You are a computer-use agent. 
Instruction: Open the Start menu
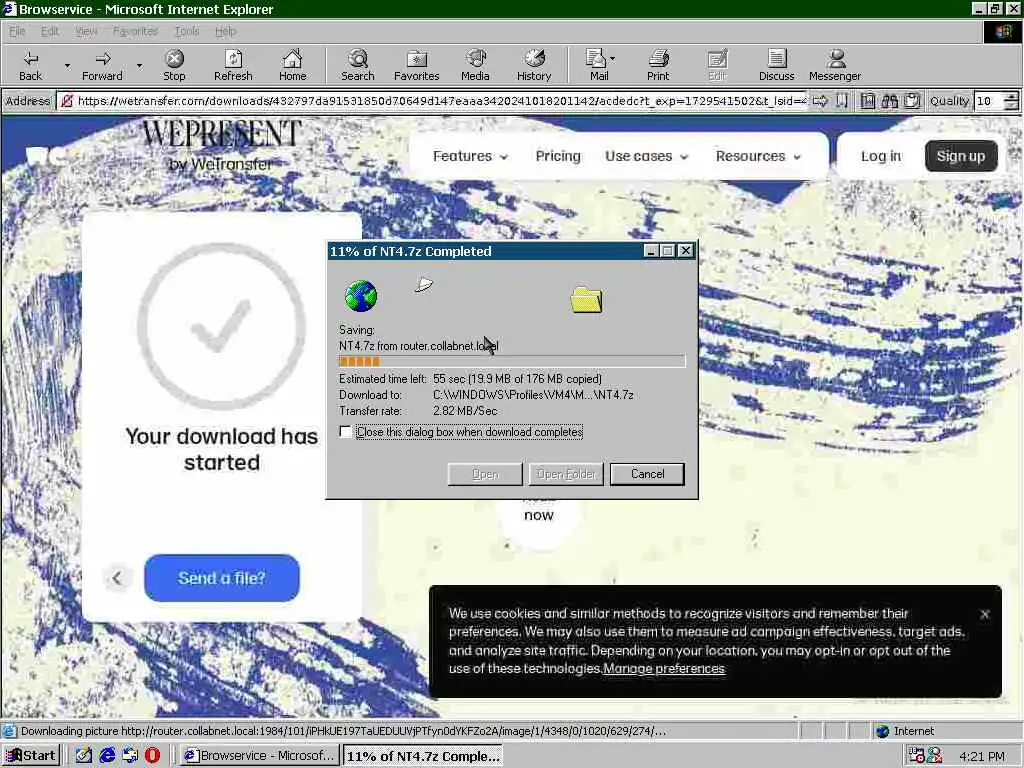(x=31, y=756)
